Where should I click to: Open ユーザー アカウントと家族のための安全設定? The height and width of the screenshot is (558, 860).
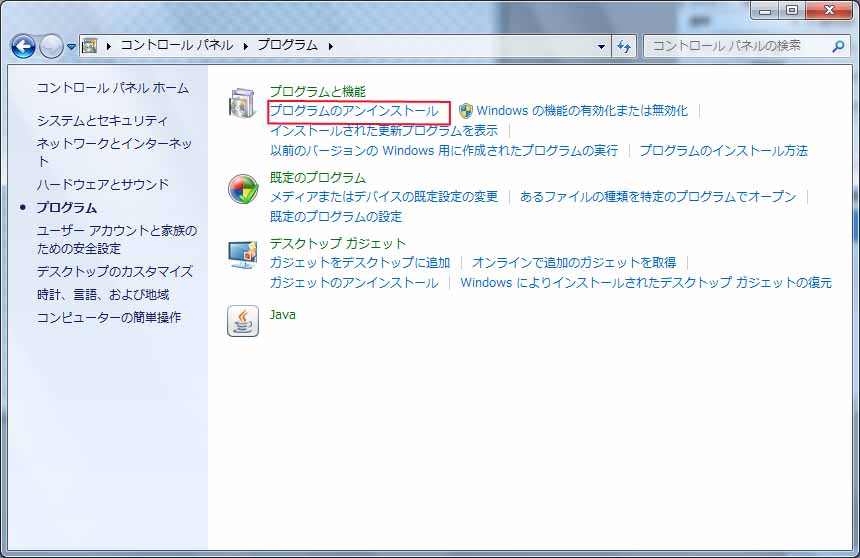[x=117, y=239]
